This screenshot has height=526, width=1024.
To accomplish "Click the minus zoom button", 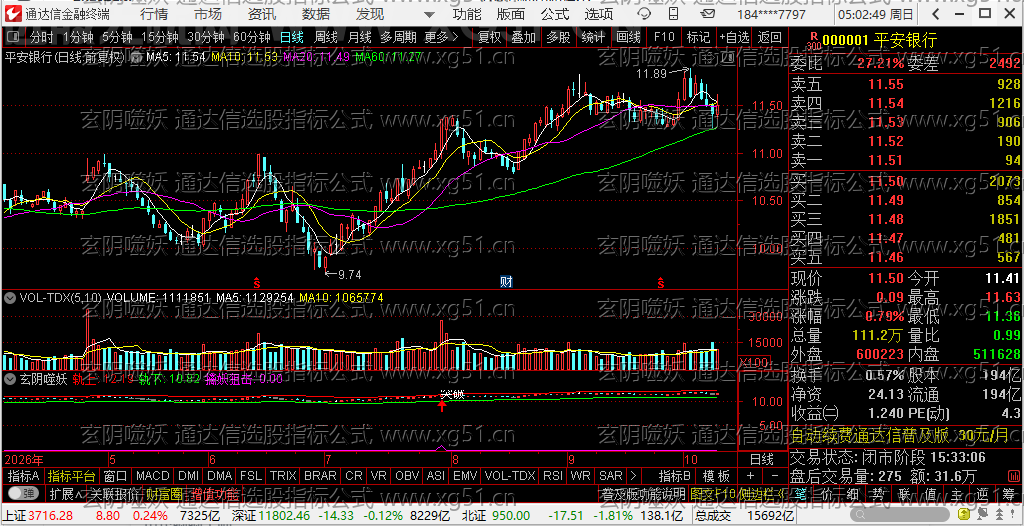I will tap(774, 476).
